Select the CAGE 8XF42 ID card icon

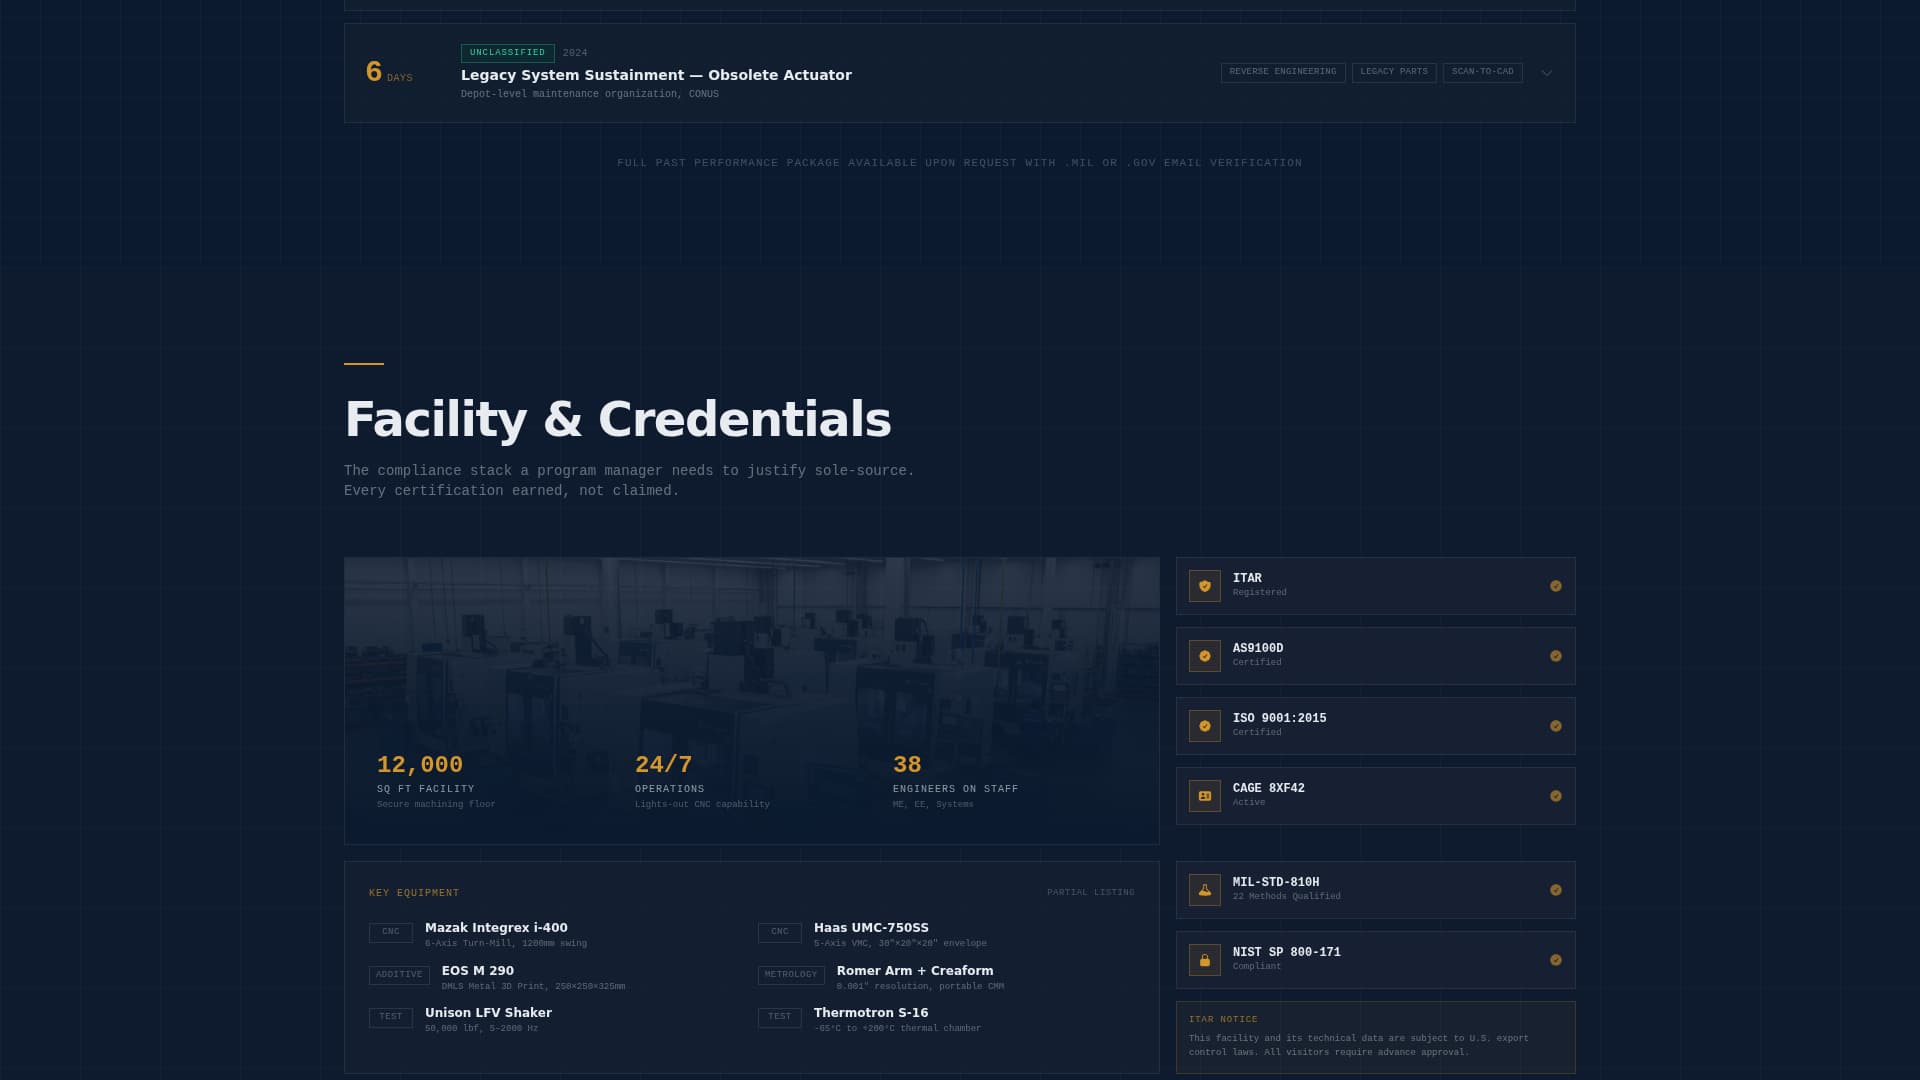pos(1204,796)
